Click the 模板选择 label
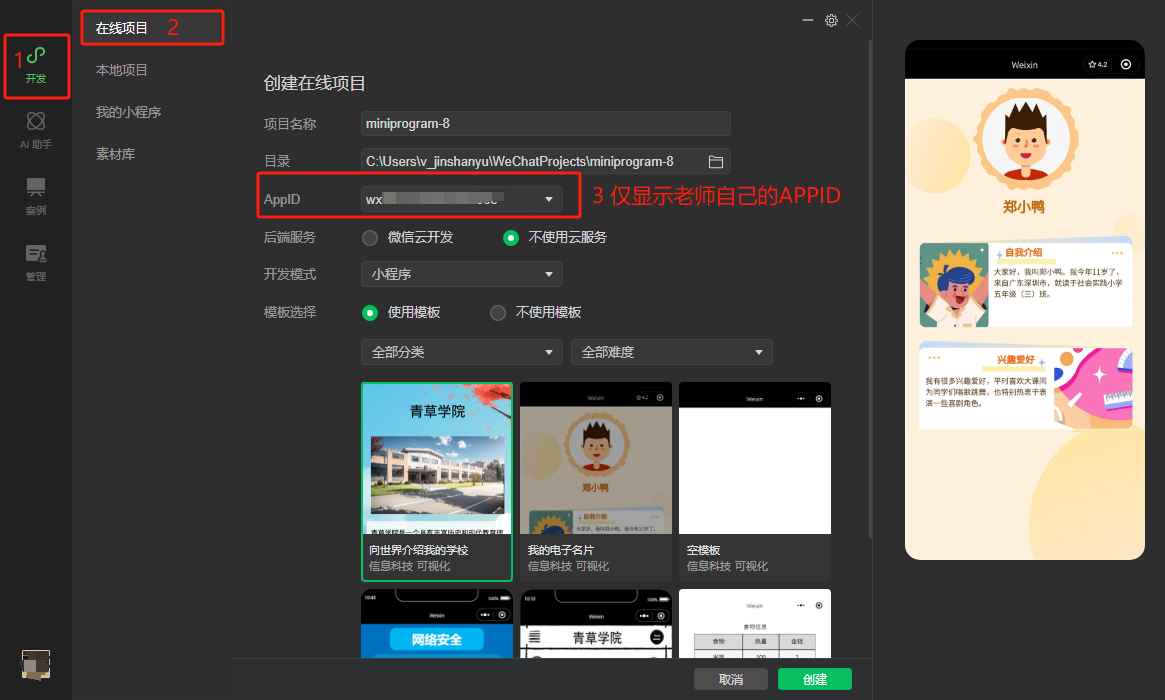This screenshot has width=1165, height=700. tap(290, 313)
